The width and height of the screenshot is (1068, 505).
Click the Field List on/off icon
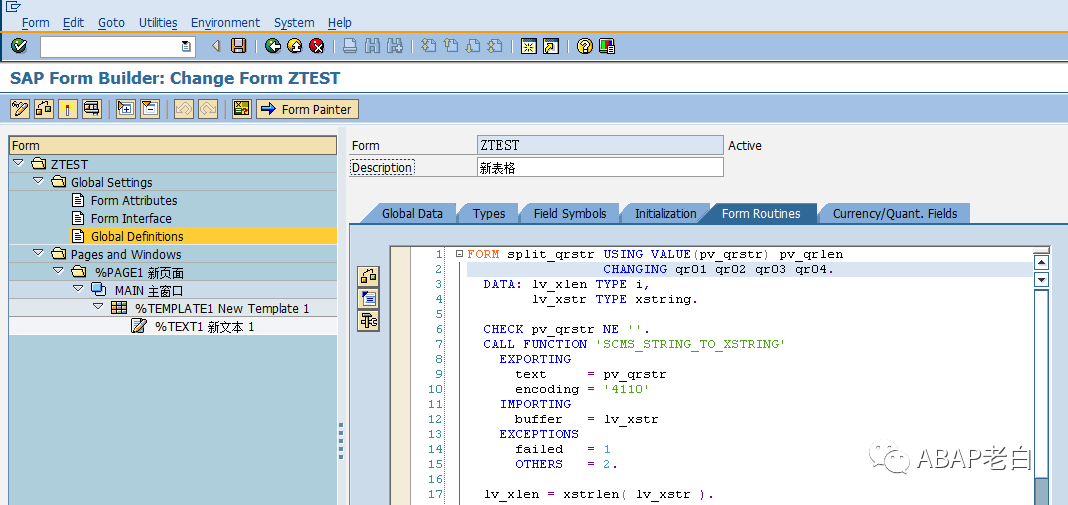(241, 109)
